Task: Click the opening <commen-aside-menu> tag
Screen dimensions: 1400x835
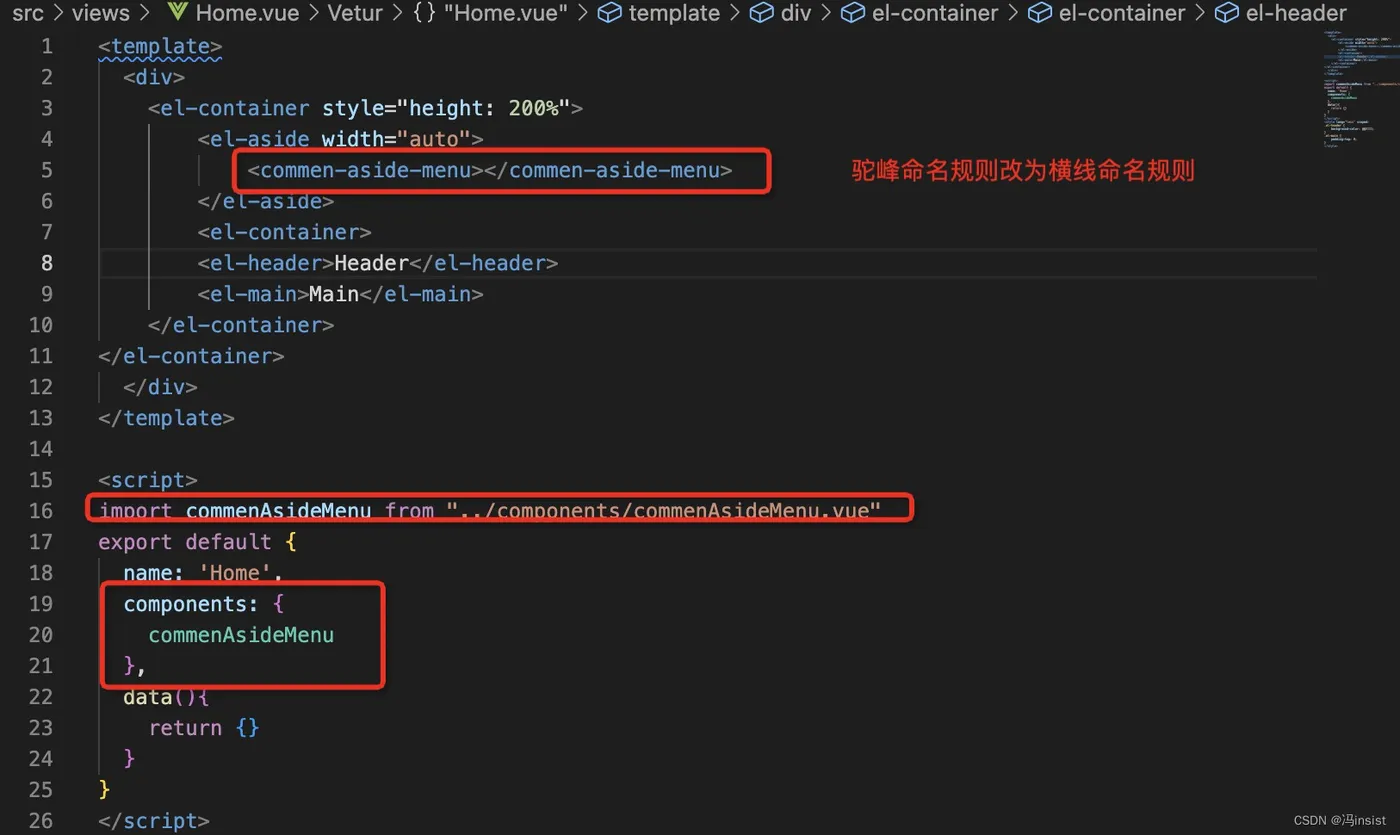Action: point(365,170)
